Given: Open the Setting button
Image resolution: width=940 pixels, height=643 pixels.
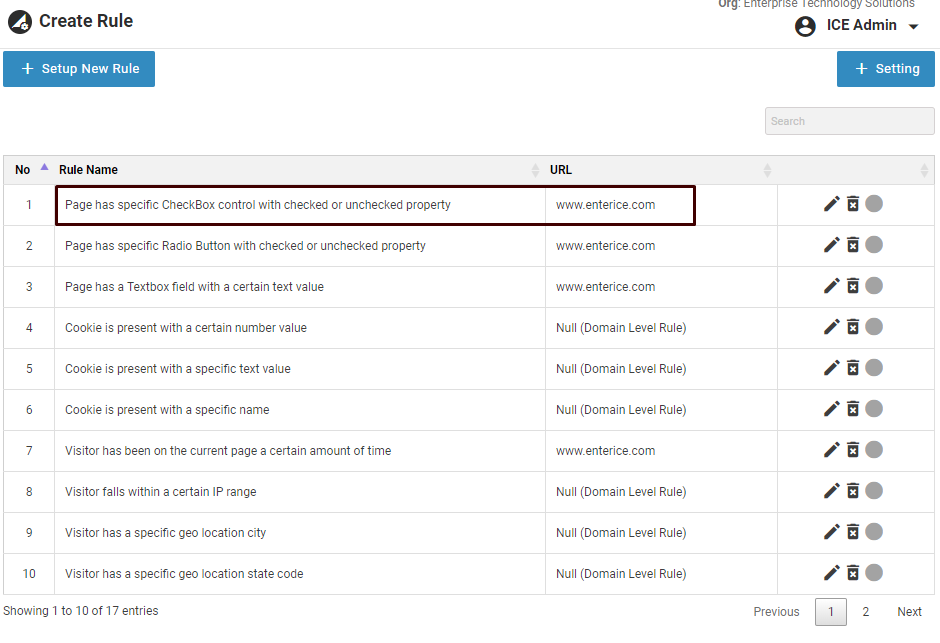Looking at the screenshot, I should pyautogui.click(x=885, y=69).
